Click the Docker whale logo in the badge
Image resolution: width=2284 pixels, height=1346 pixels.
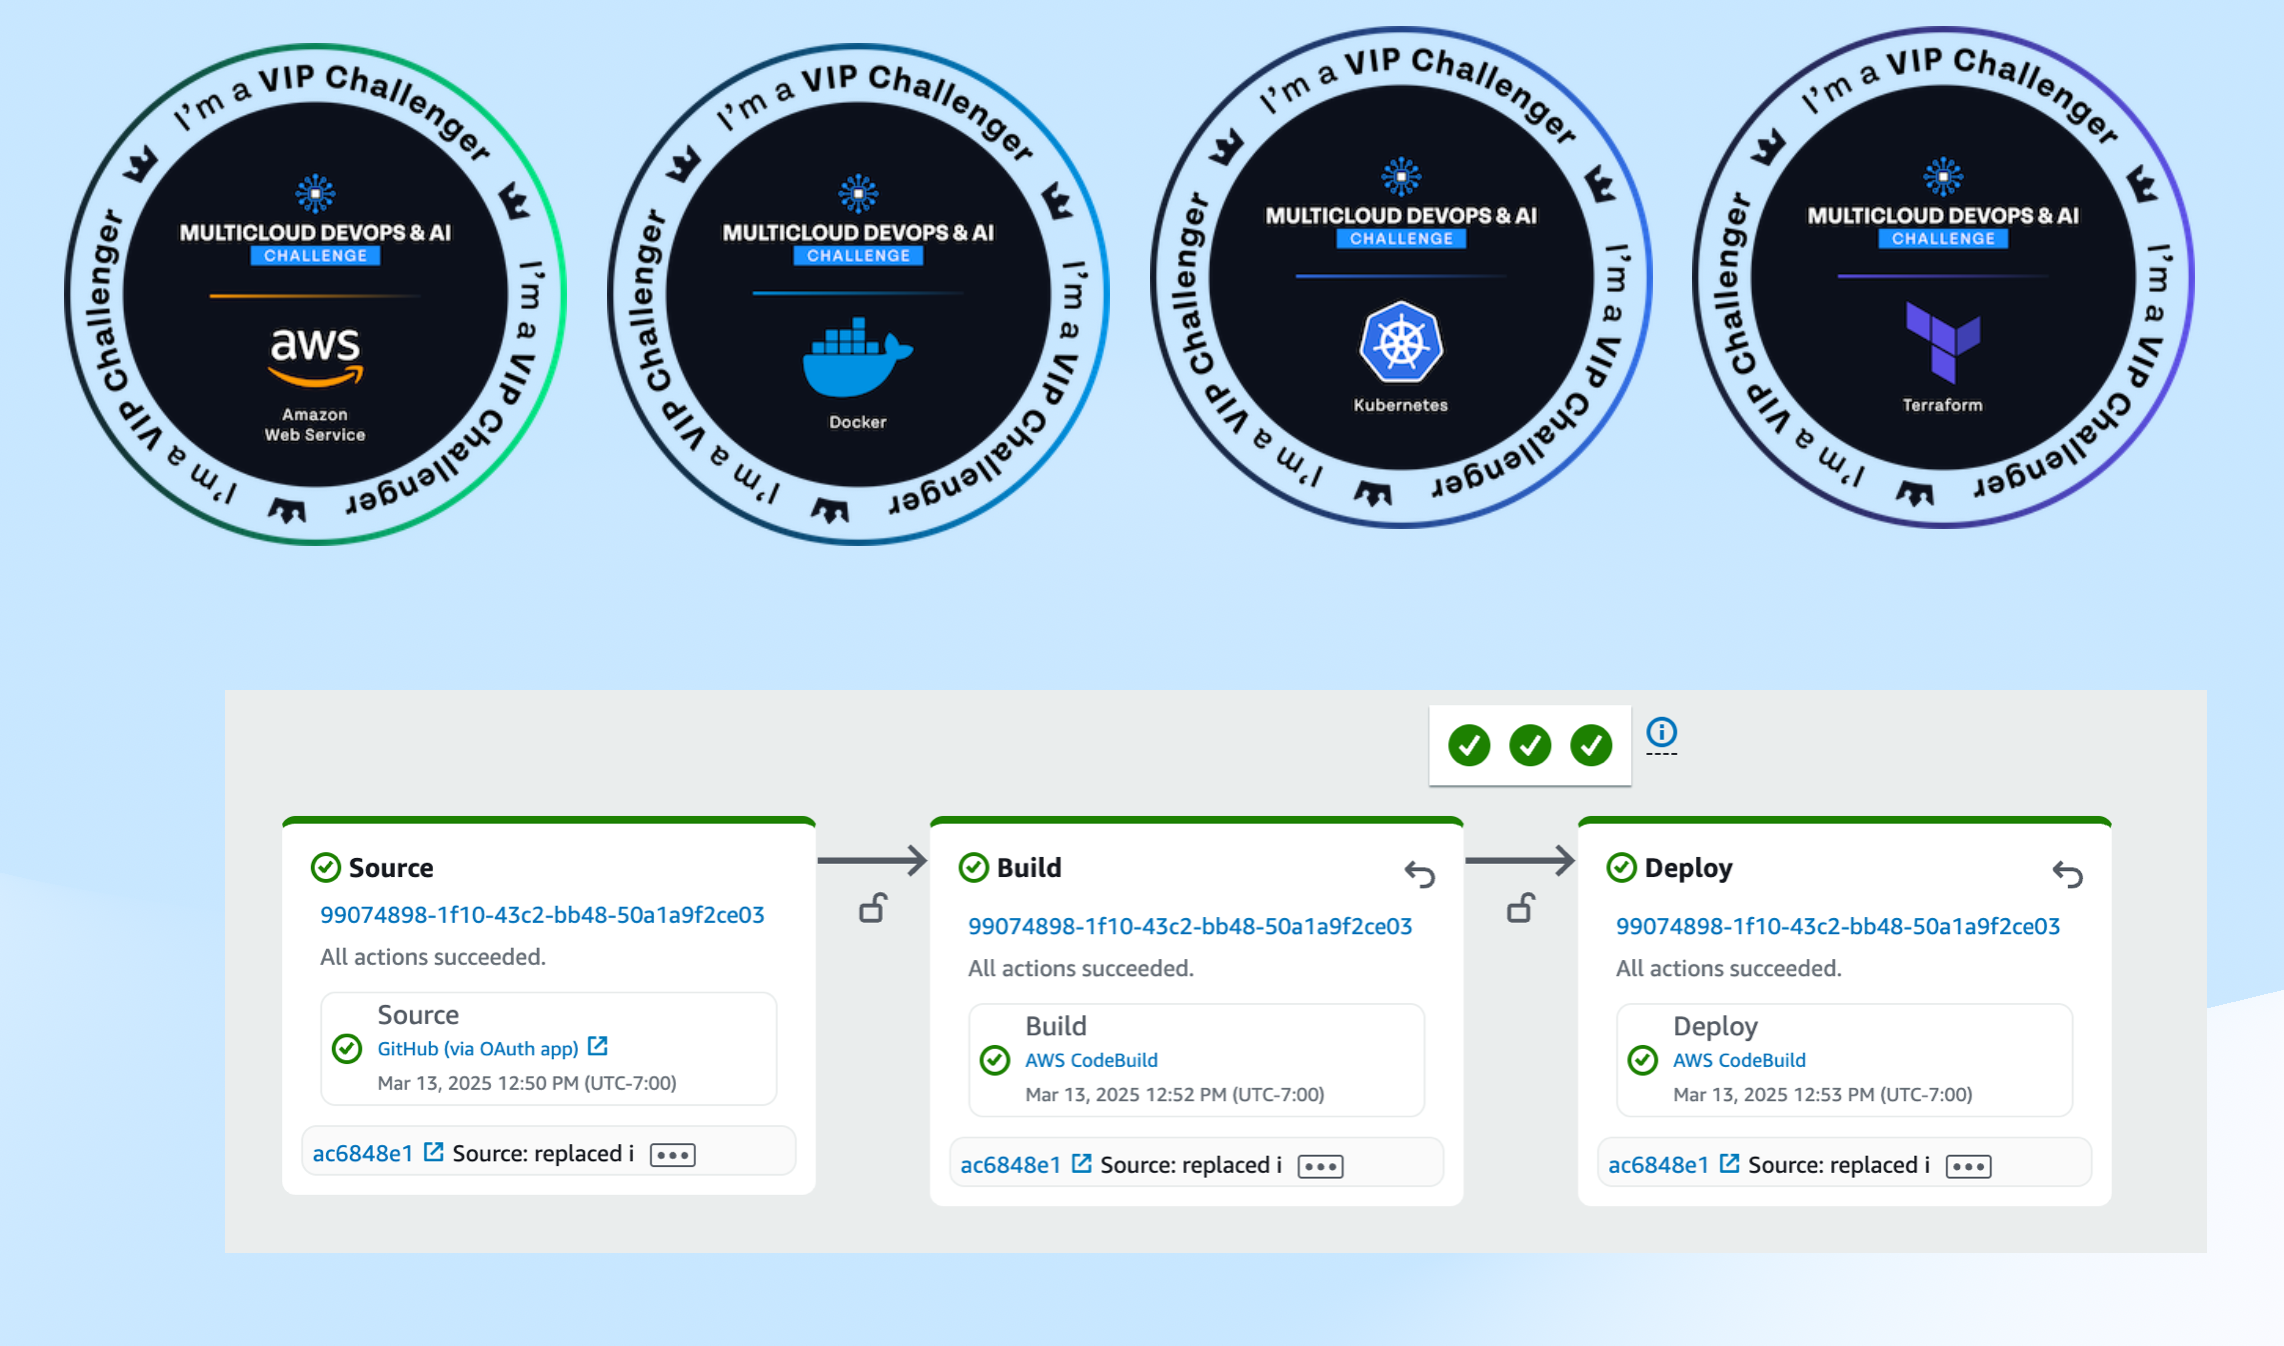(857, 358)
